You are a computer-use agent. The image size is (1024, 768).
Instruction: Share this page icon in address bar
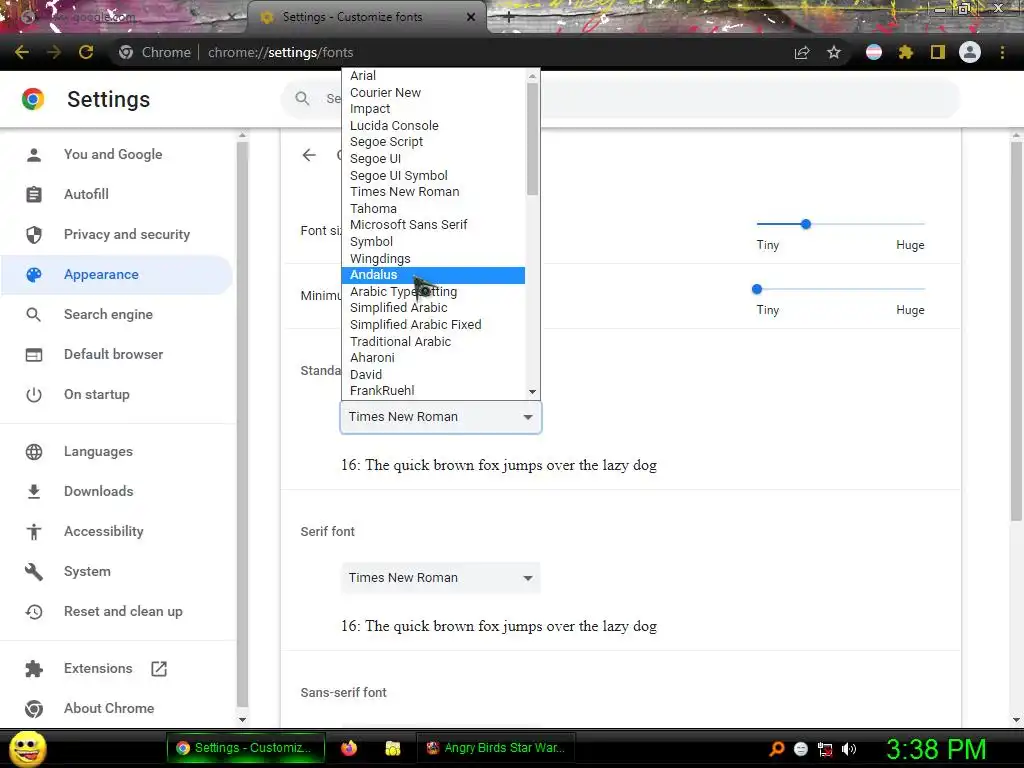[x=802, y=52]
